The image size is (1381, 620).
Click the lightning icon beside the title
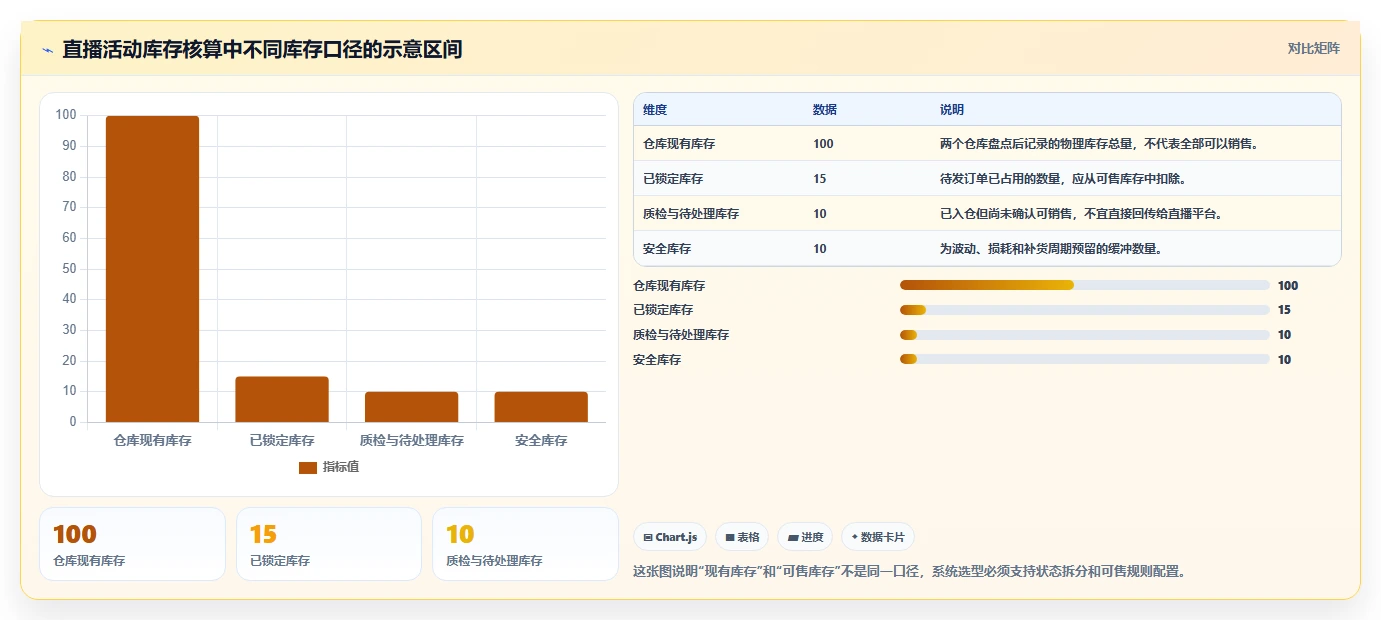click(47, 50)
